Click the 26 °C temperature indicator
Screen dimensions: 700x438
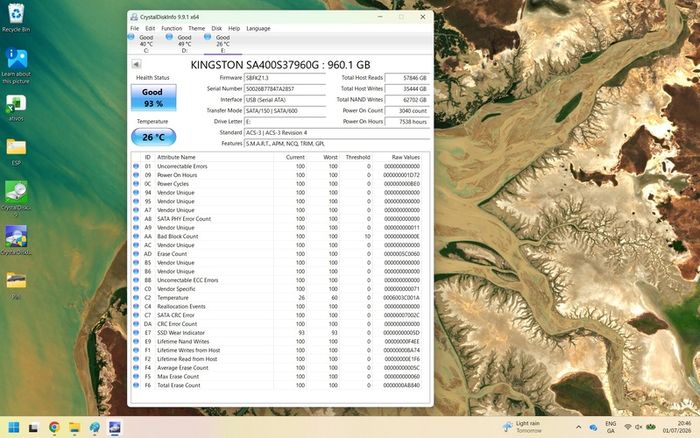153,137
